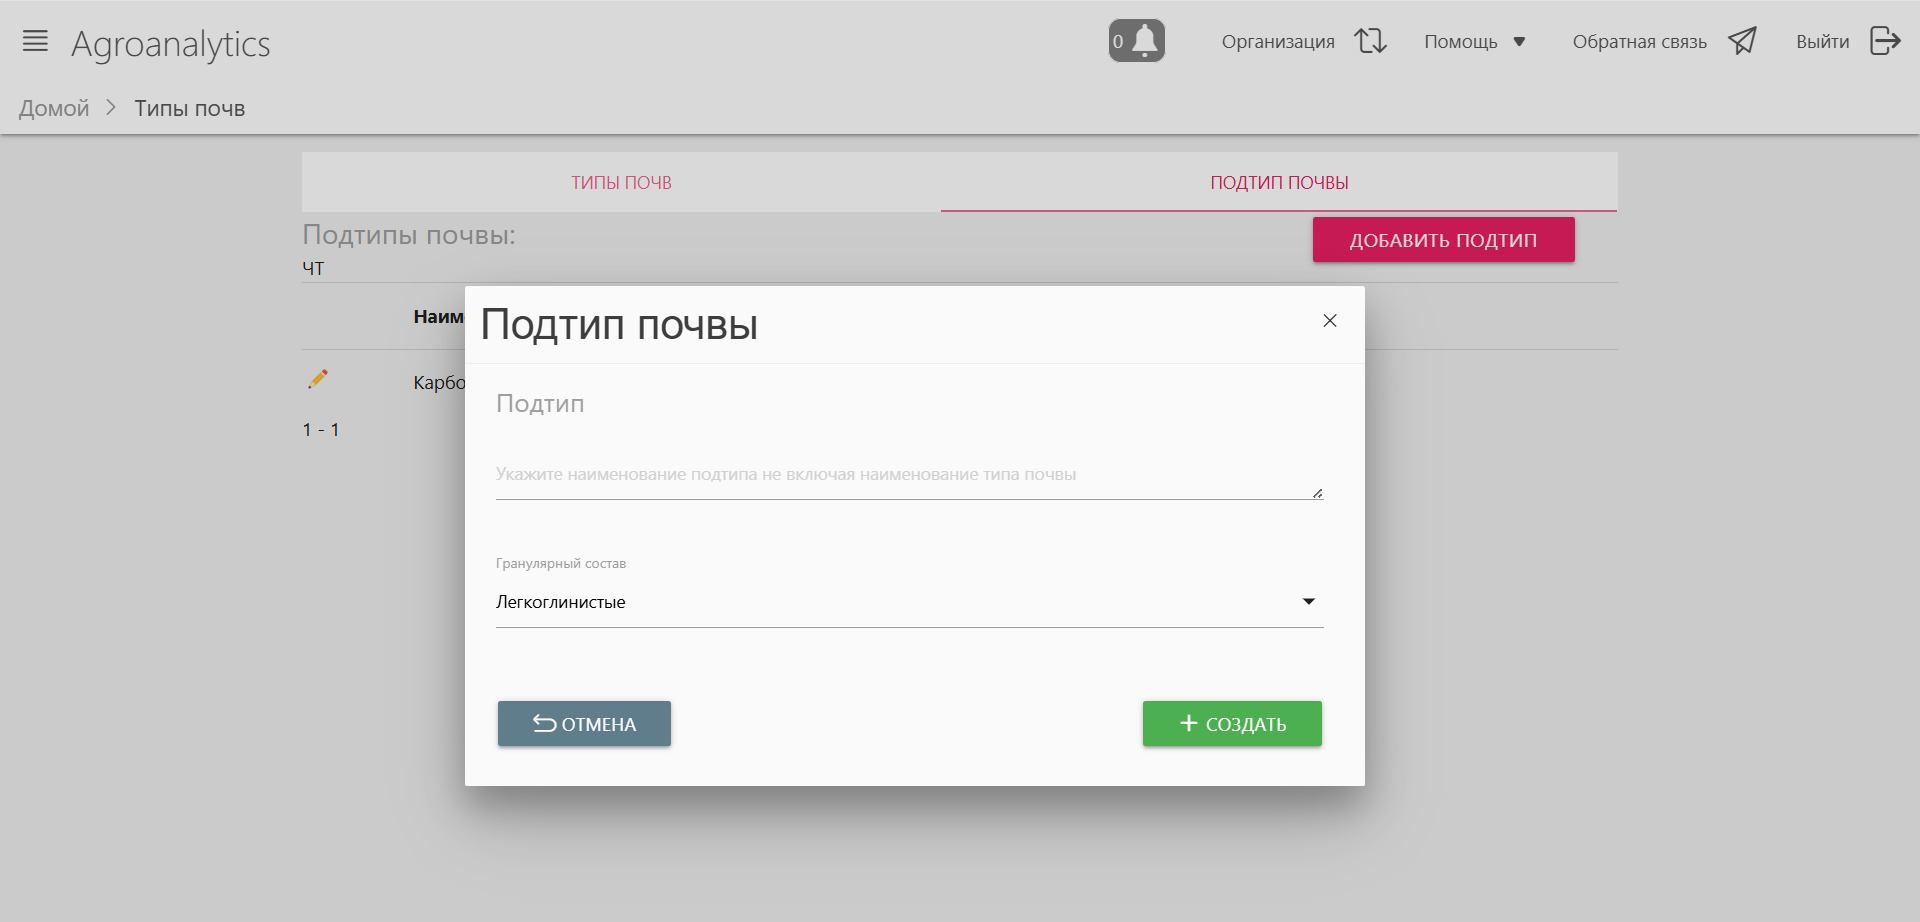Screen dimensions: 1920x922
Task: Select the ПОДТИП ПОЧВЫ tab
Action: [1279, 183]
